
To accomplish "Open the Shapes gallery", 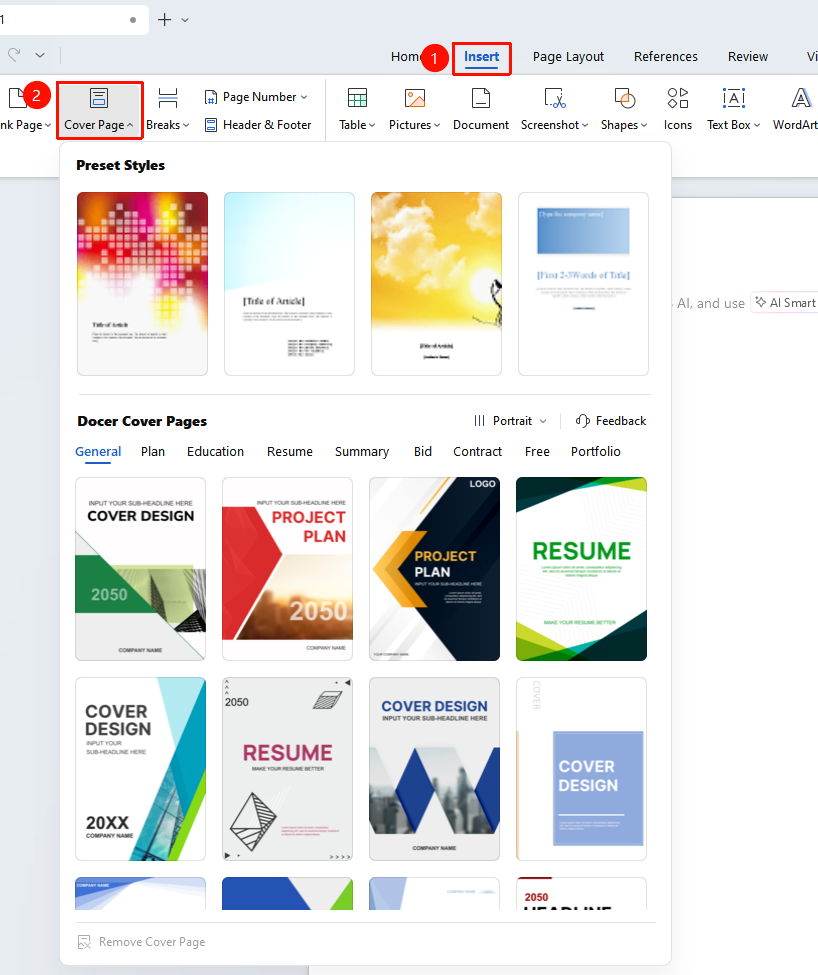I will pos(624,110).
